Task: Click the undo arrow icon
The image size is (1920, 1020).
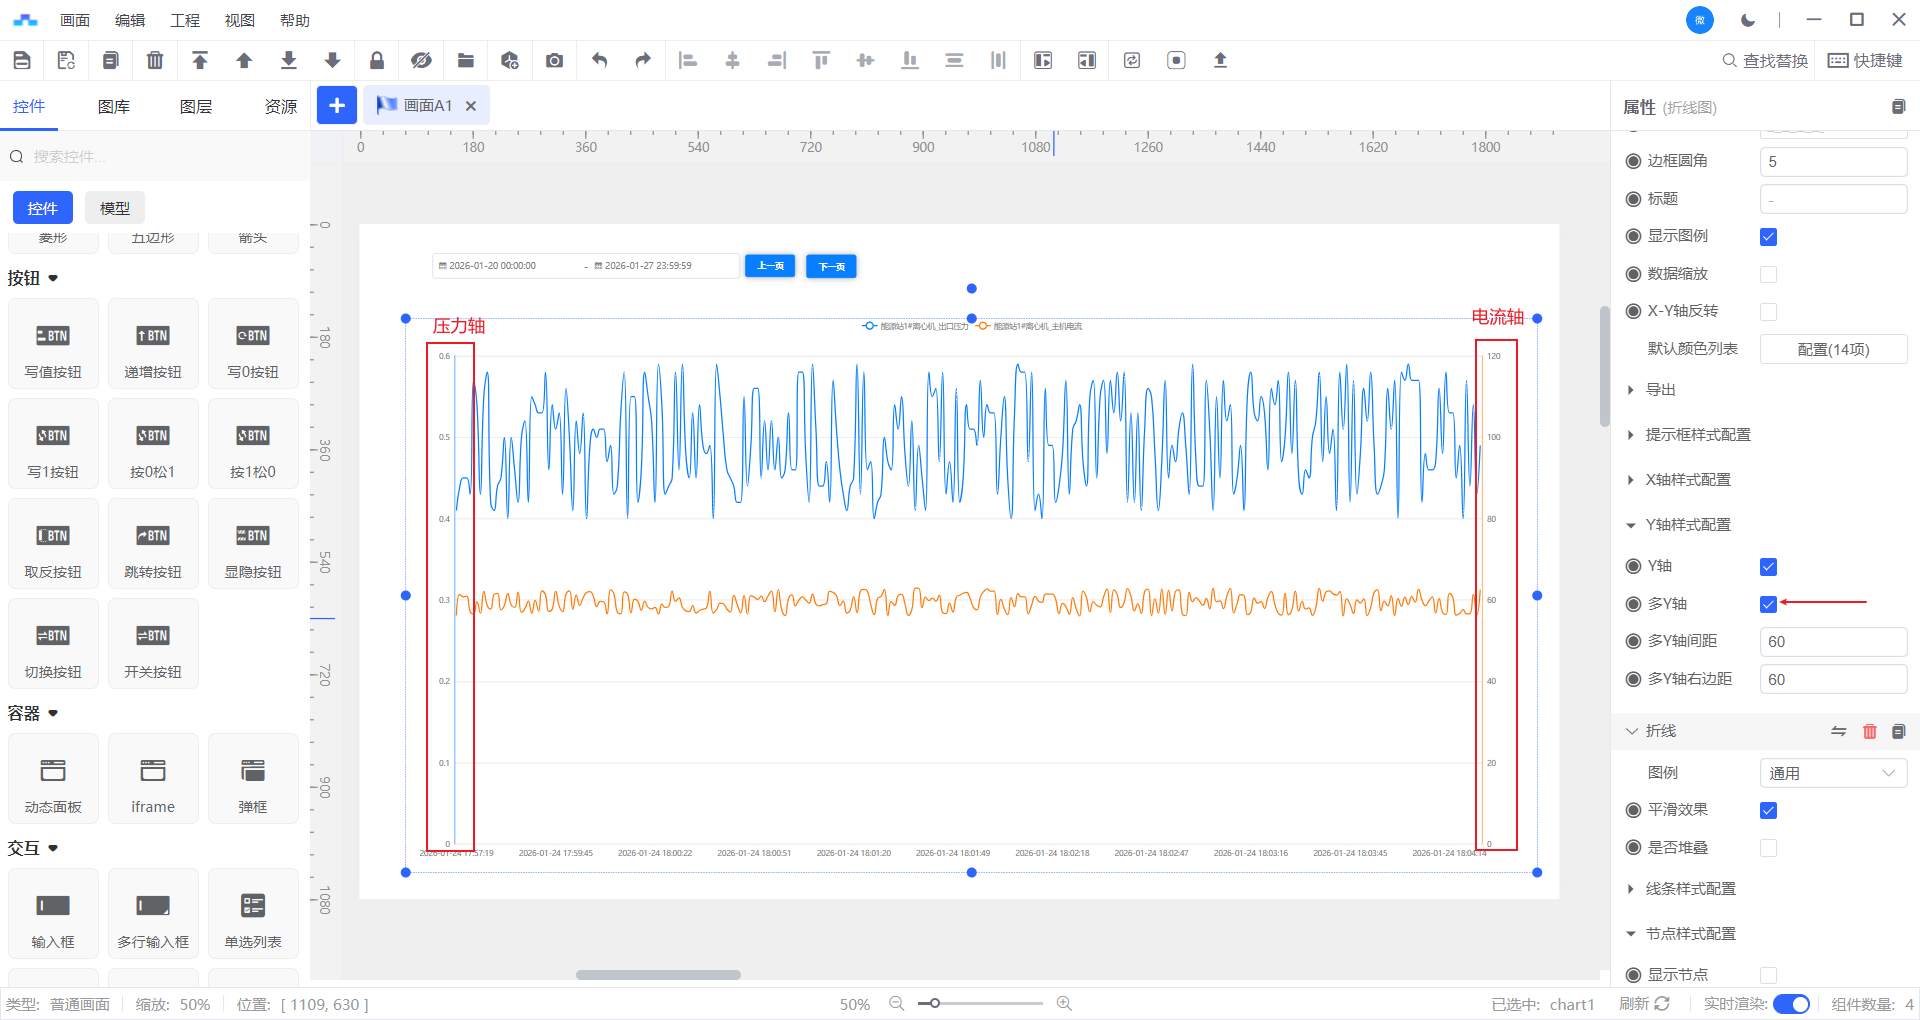Action: tap(599, 61)
